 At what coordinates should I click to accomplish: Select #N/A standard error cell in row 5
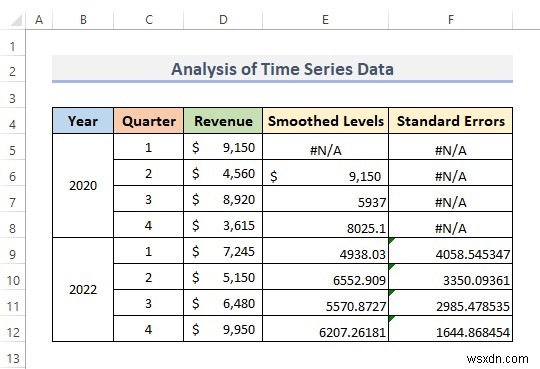click(x=450, y=147)
